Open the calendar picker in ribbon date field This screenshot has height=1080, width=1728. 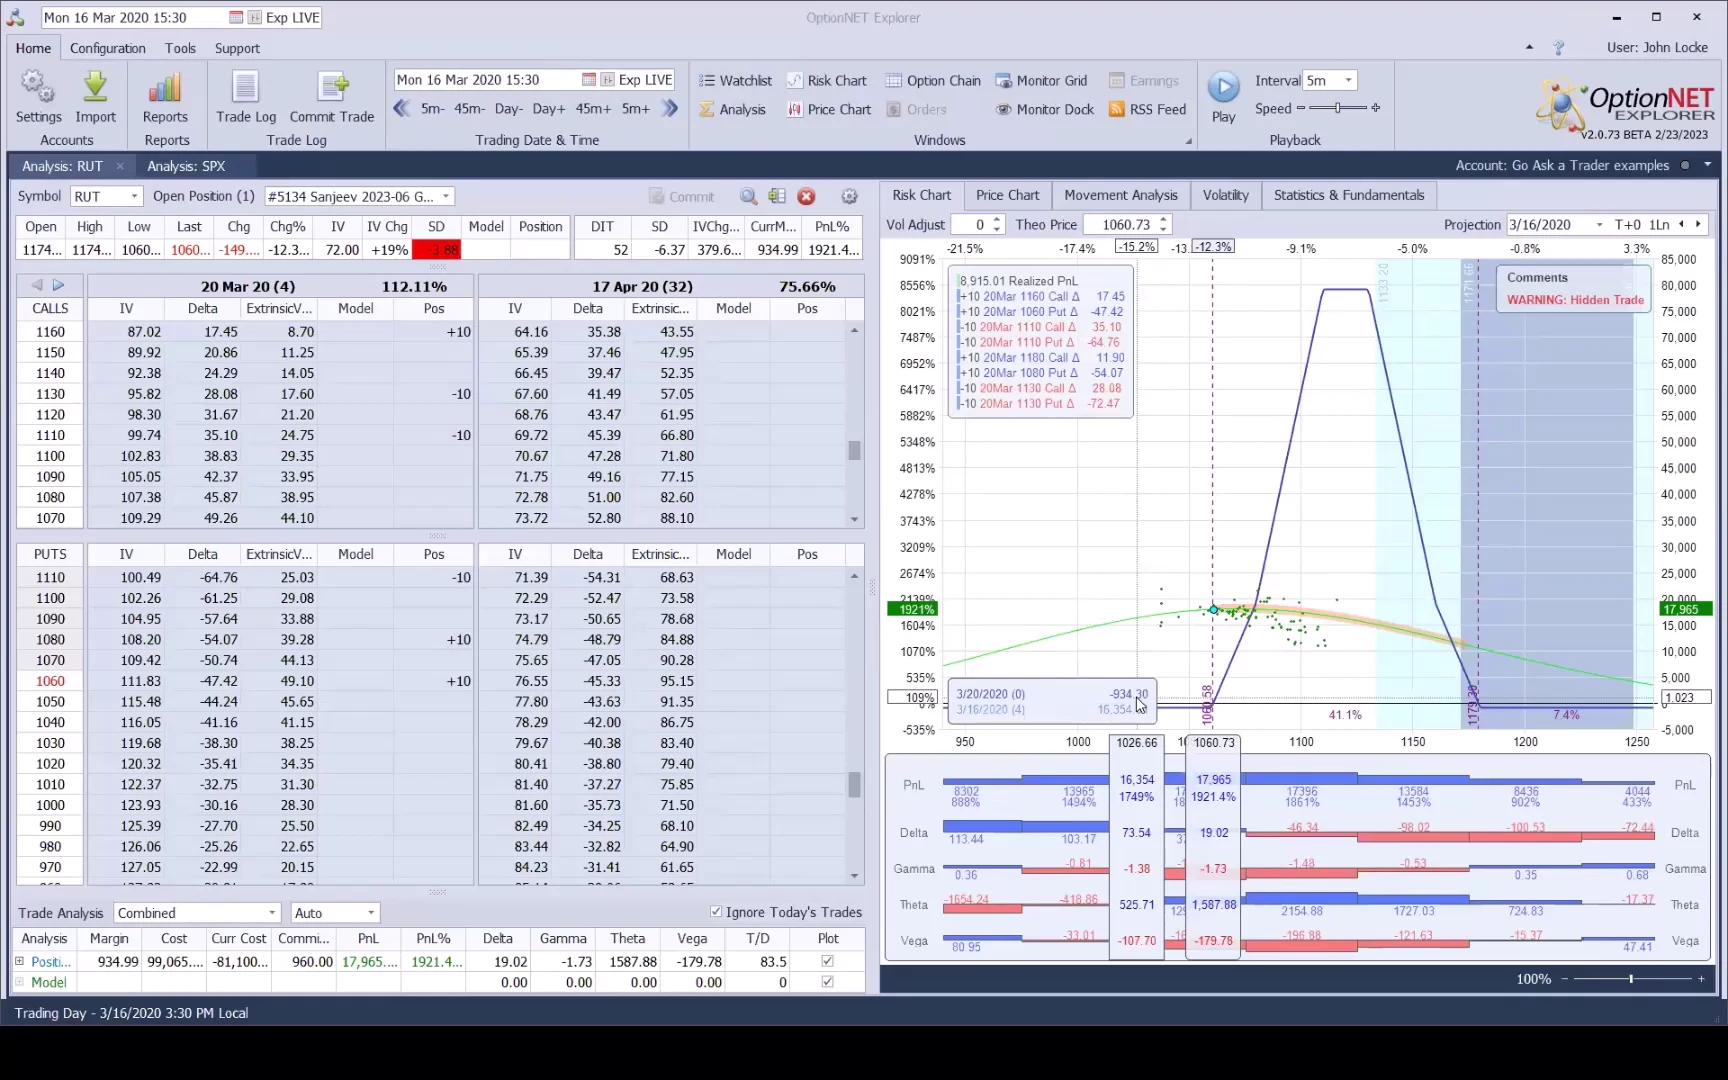click(x=589, y=80)
